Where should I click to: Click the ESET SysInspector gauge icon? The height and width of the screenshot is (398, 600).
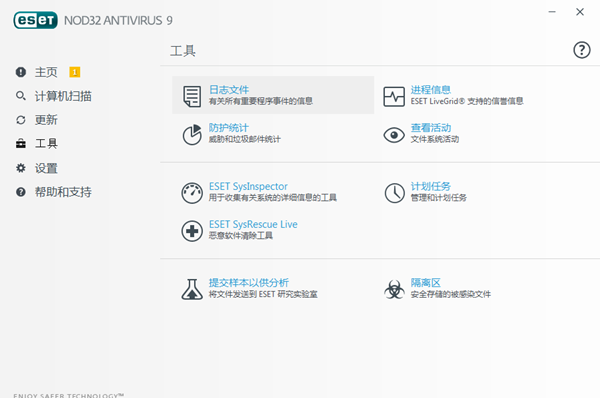(192, 193)
